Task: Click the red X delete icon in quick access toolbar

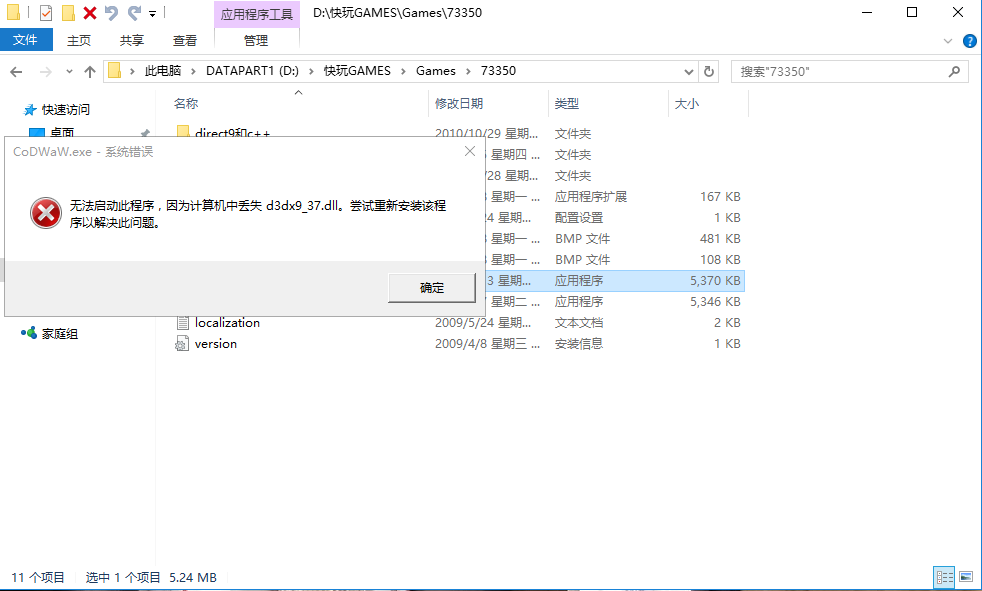Action: [x=90, y=13]
